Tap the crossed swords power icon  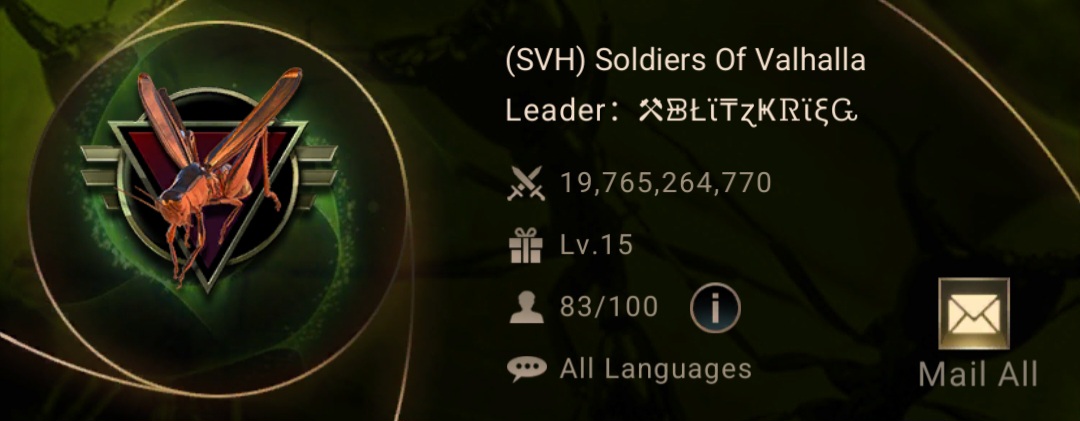pyautogui.click(x=526, y=184)
